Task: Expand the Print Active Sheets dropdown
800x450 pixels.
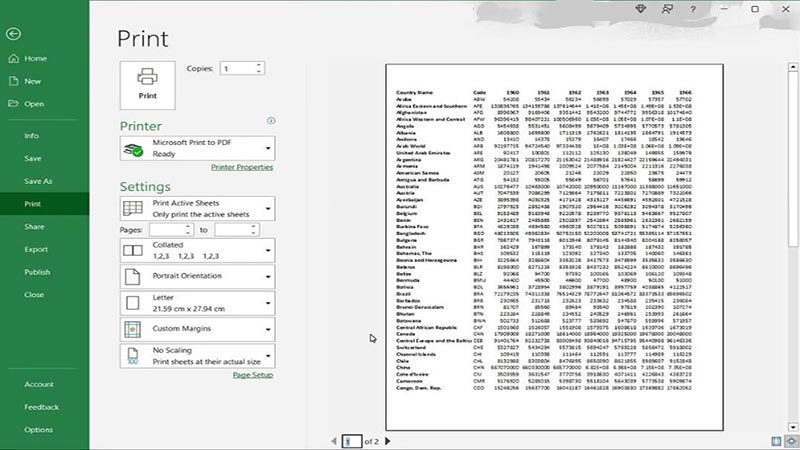Action: pos(197,209)
